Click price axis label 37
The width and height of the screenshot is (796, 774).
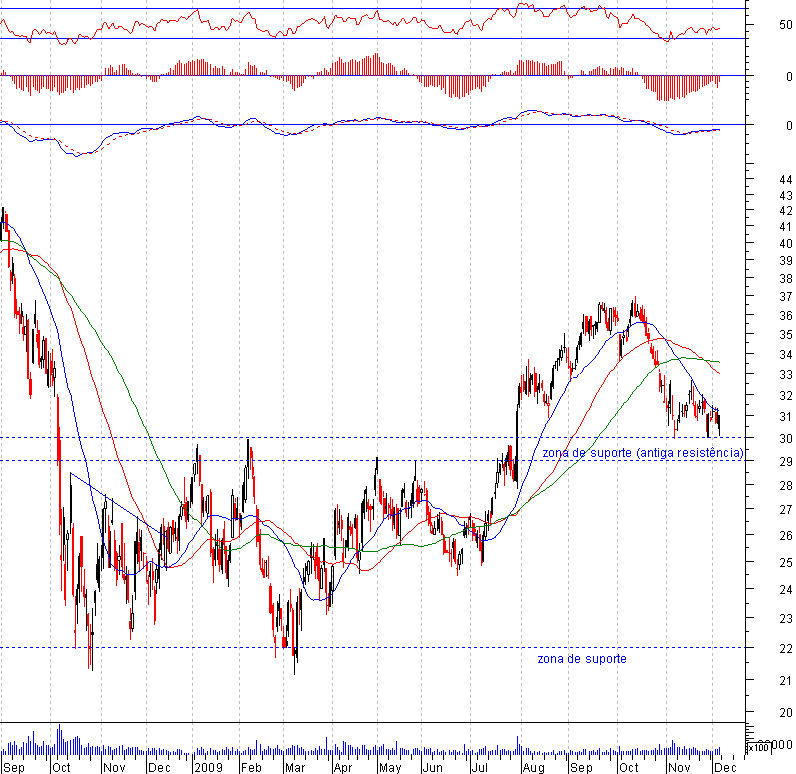[786, 297]
